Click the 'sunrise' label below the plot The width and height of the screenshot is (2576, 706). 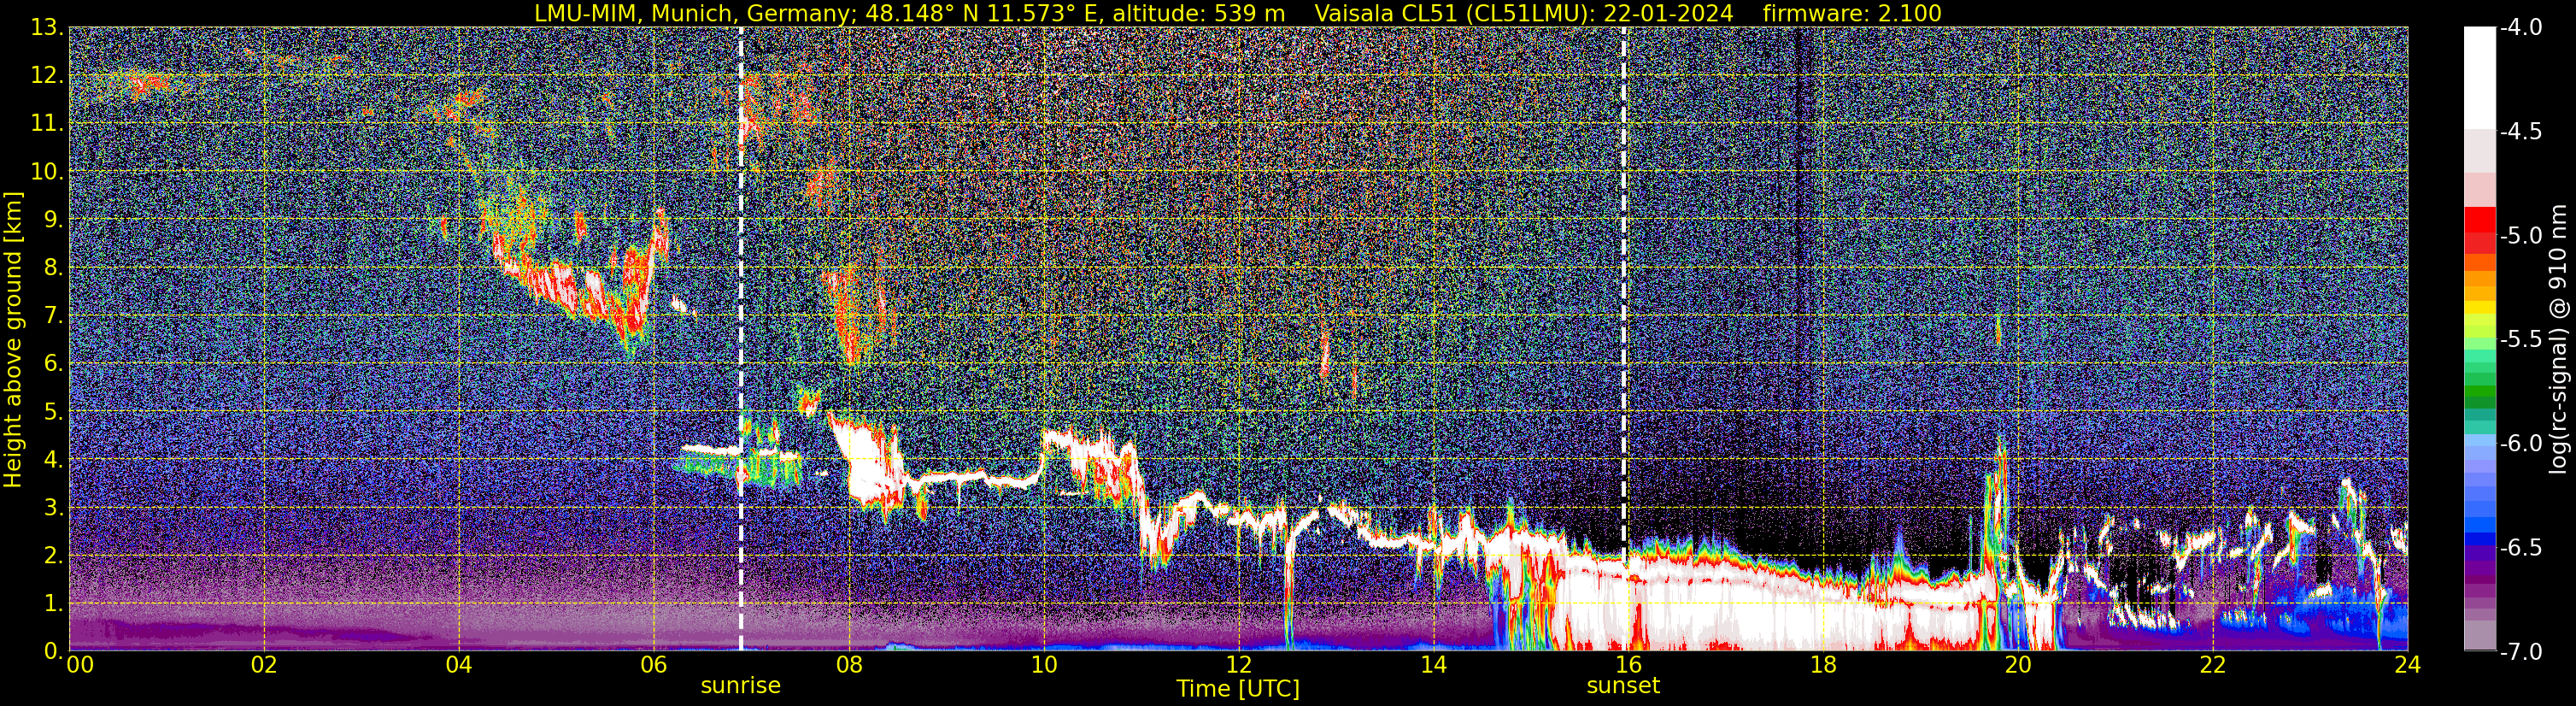click(740, 685)
